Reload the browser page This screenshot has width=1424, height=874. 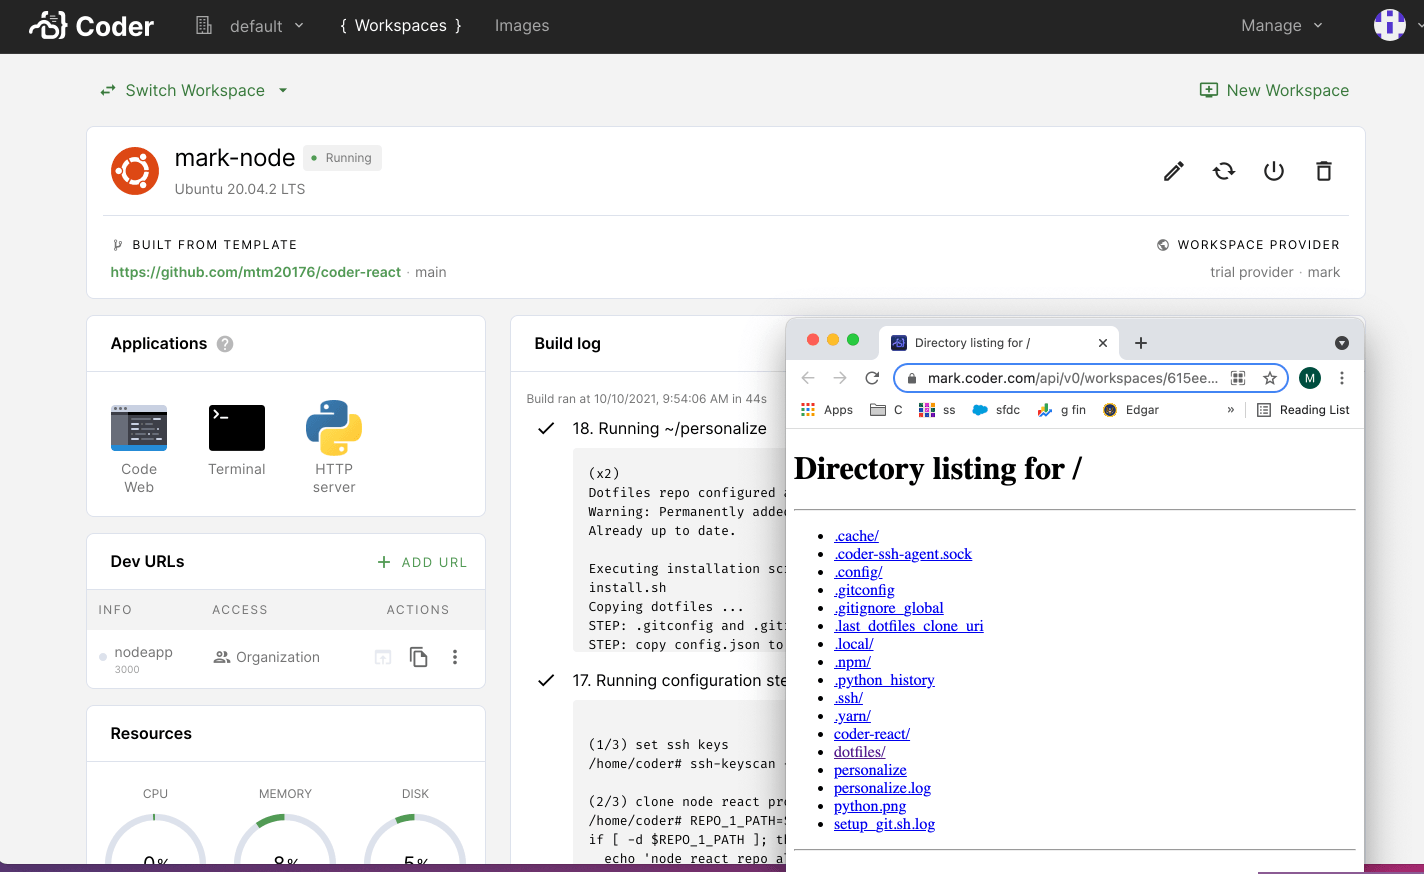point(872,378)
